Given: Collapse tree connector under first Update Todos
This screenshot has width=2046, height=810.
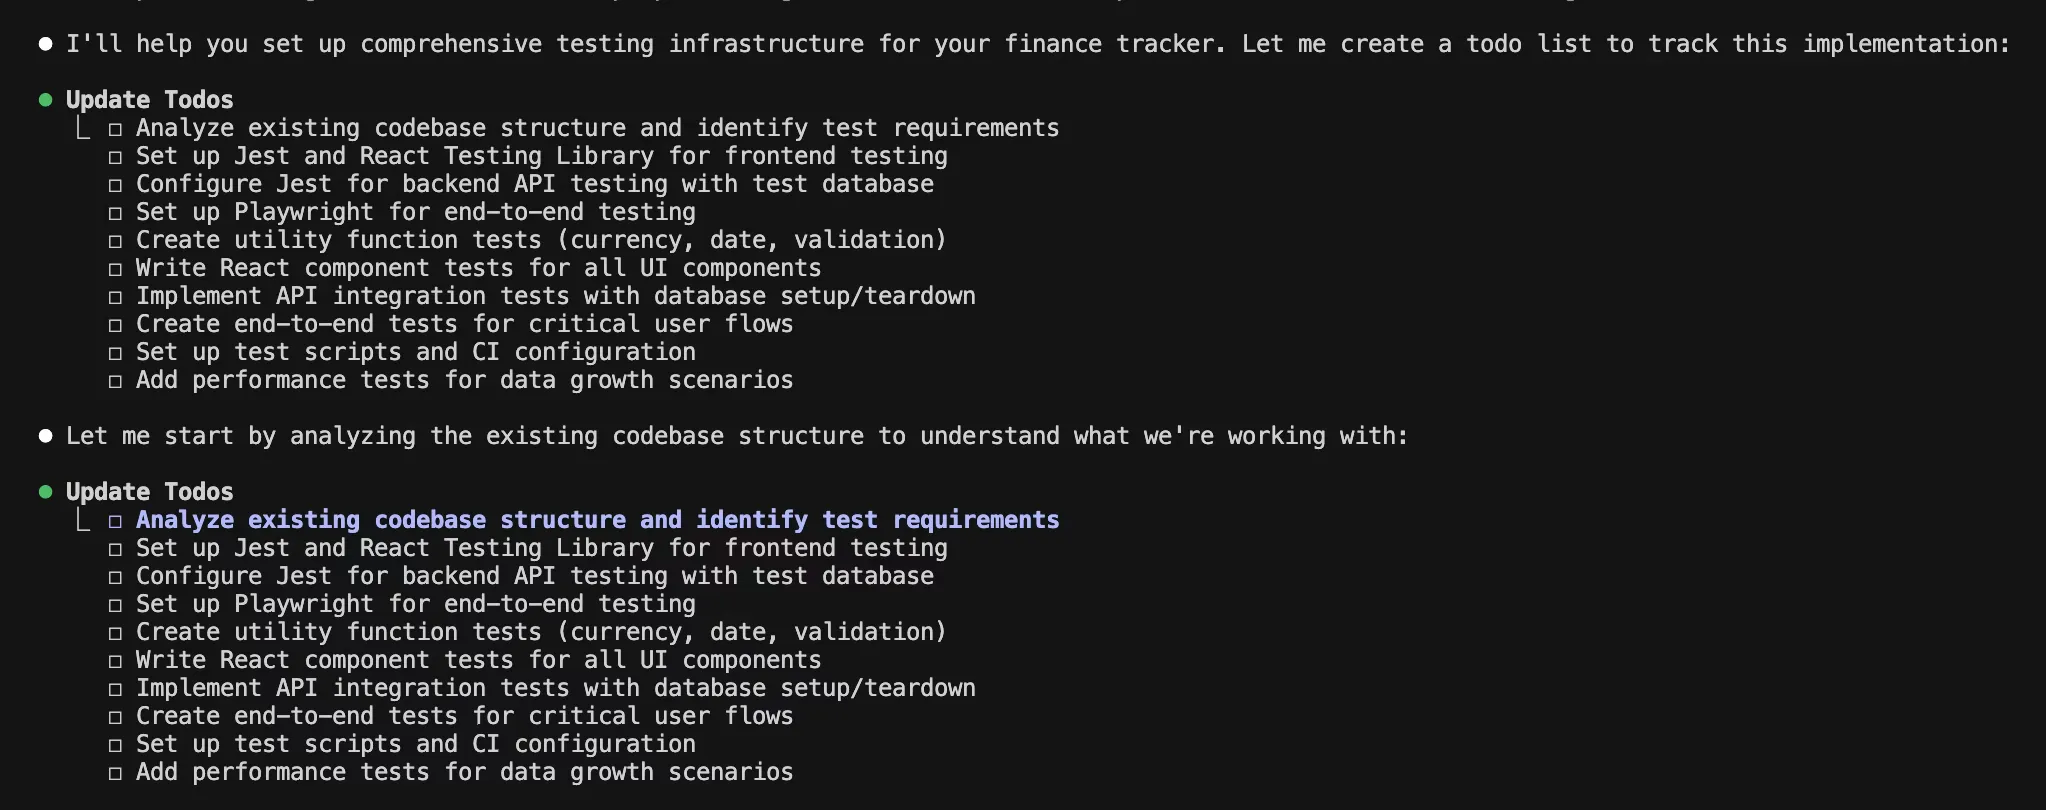Looking at the screenshot, I should 84,129.
